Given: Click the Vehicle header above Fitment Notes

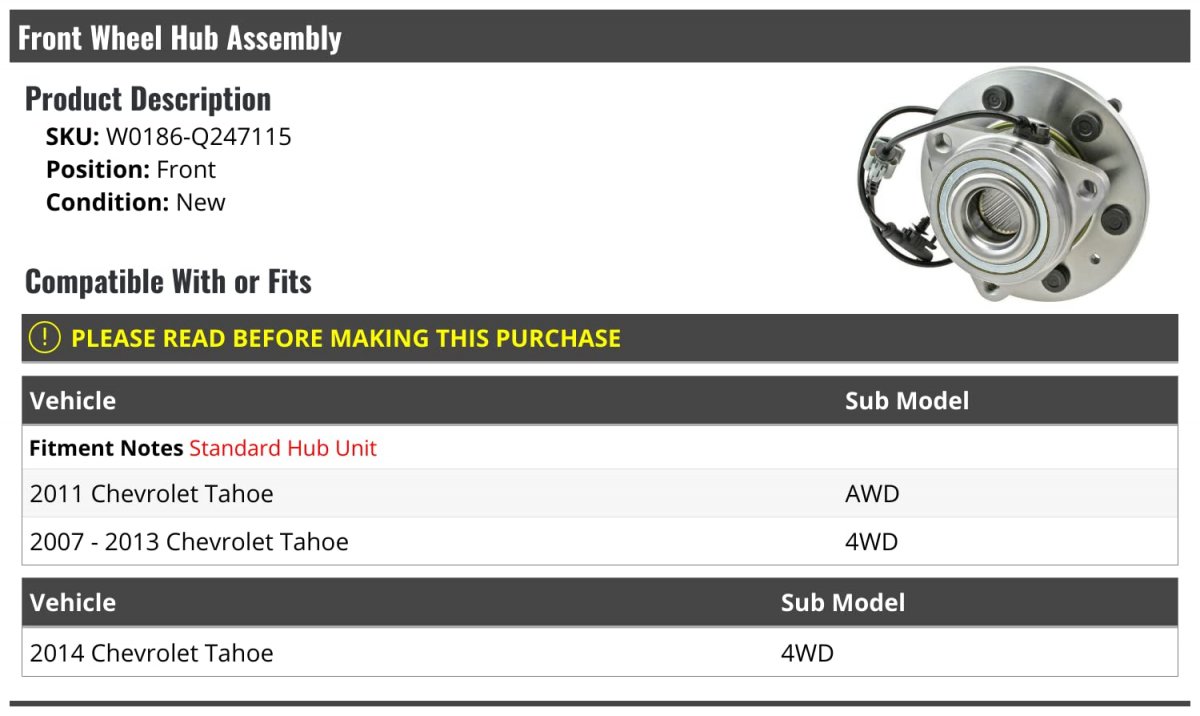Looking at the screenshot, I should [73, 401].
